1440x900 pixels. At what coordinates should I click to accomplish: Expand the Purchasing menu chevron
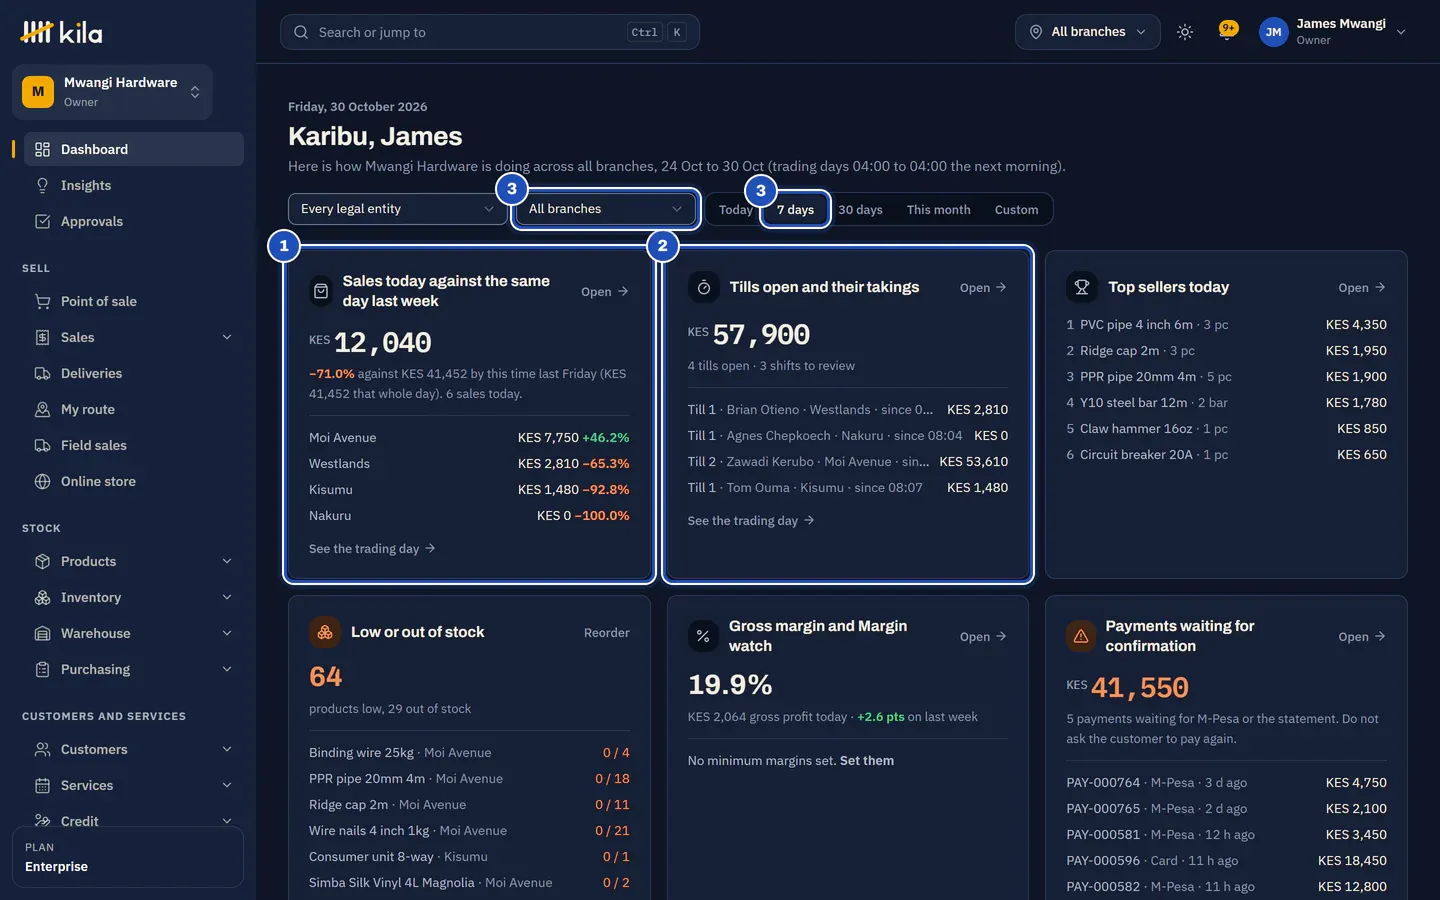pyautogui.click(x=227, y=669)
